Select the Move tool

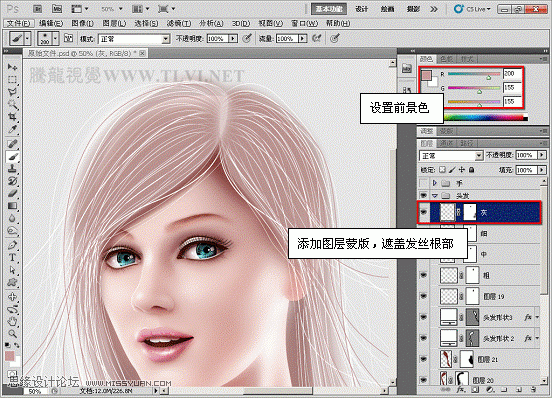[x=13, y=67]
